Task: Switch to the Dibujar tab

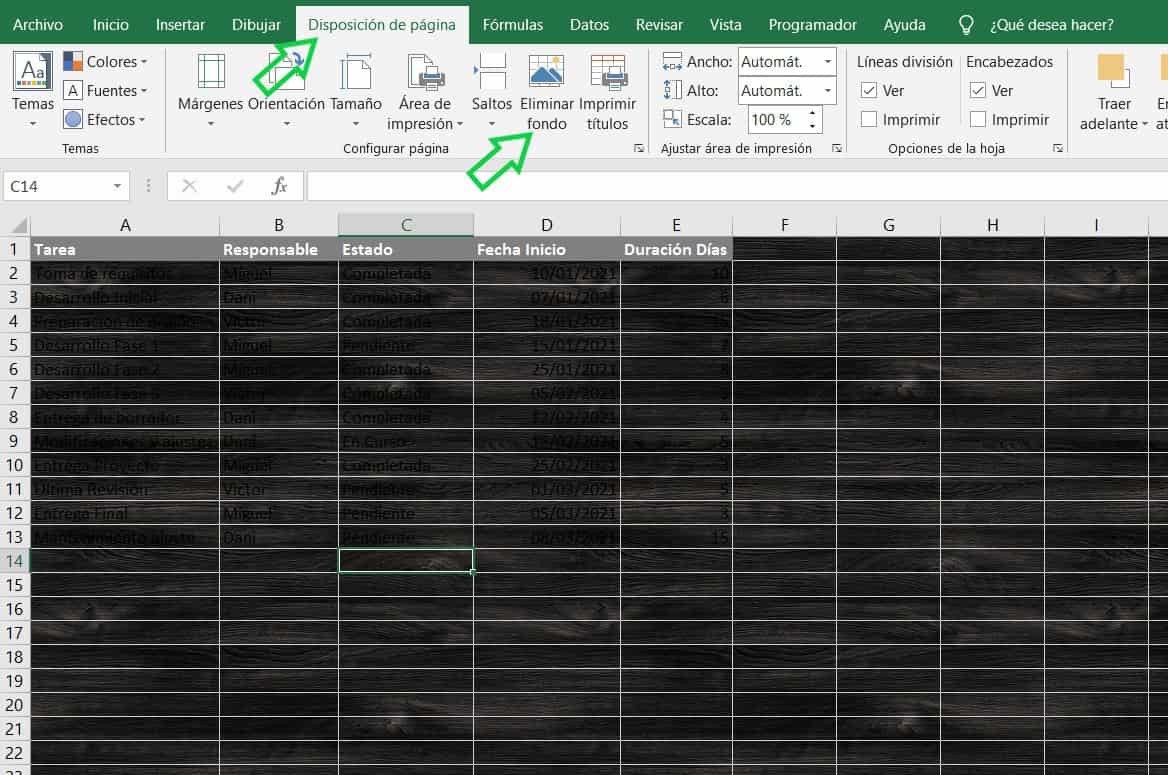Action: [256, 25]
